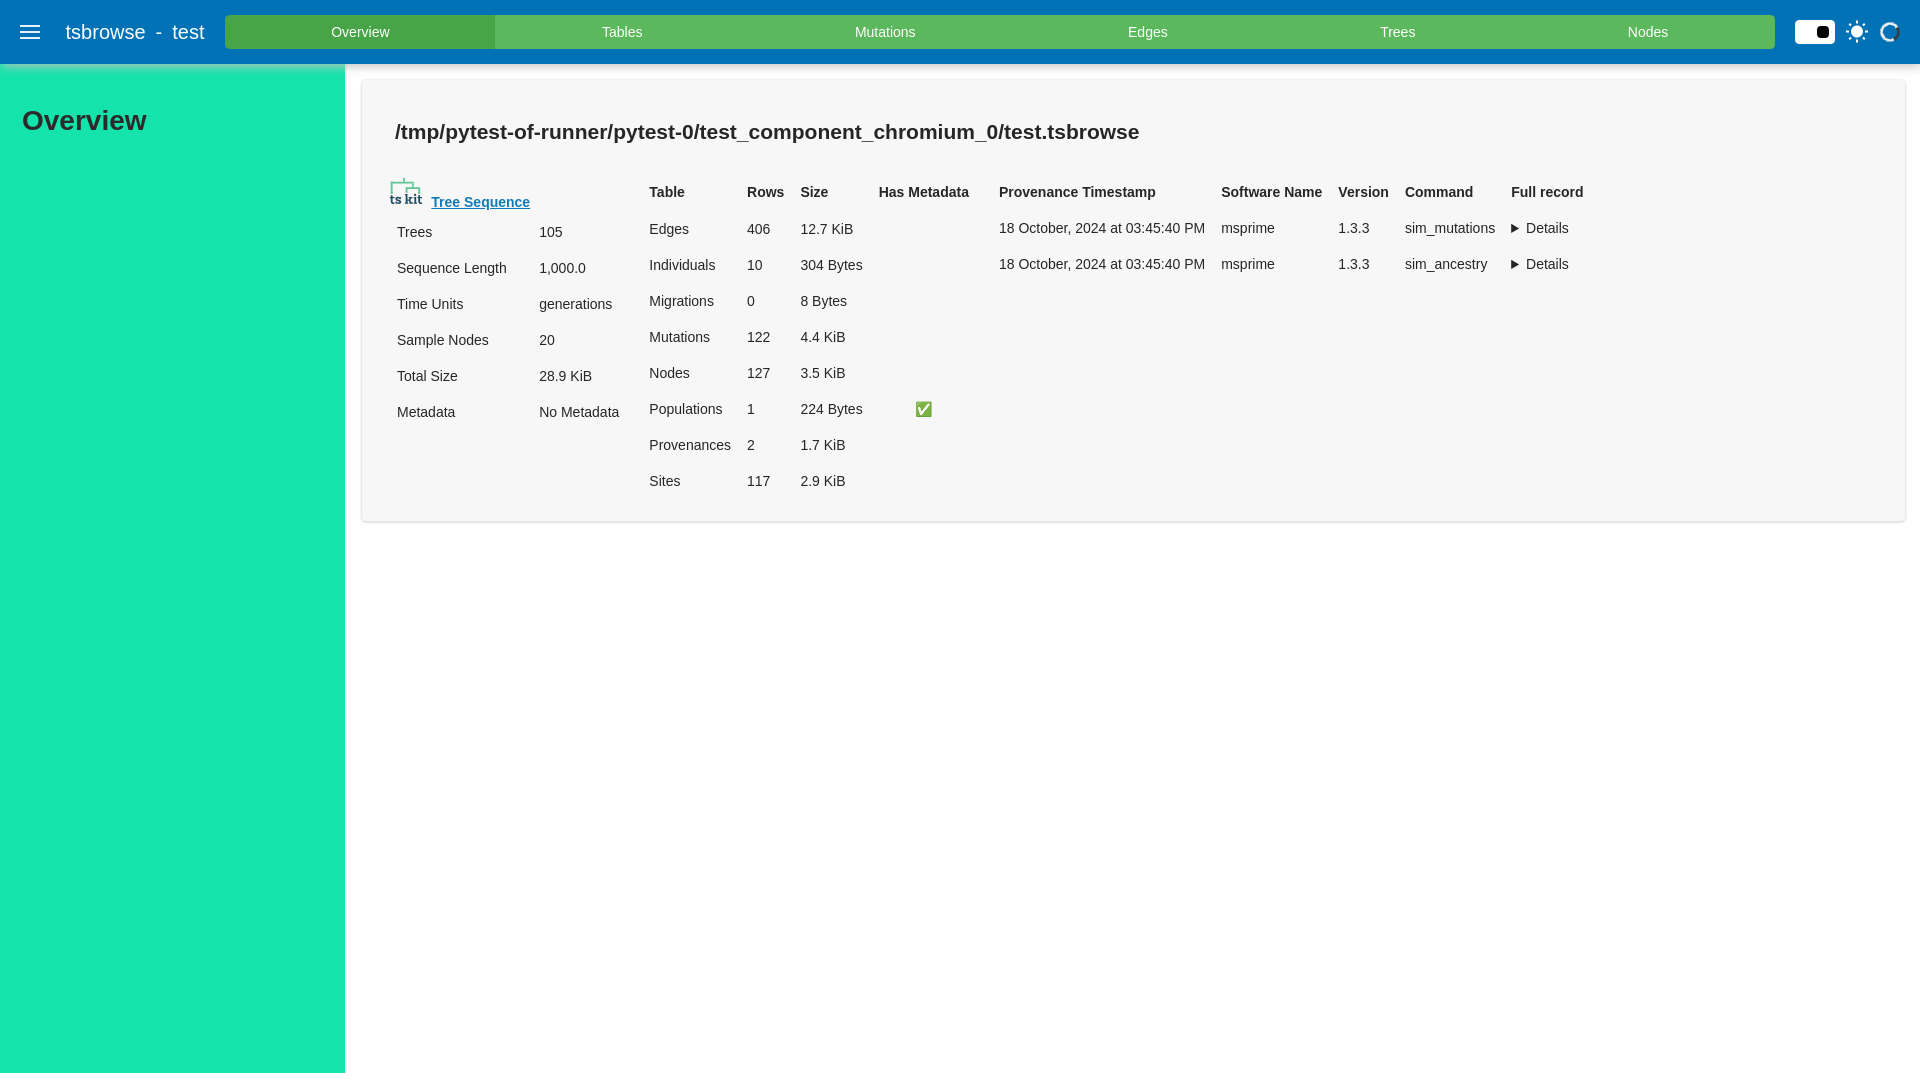Switch to the Tables tab
The height and width of the screenshot is (1080, 1920).
point(621,32)
